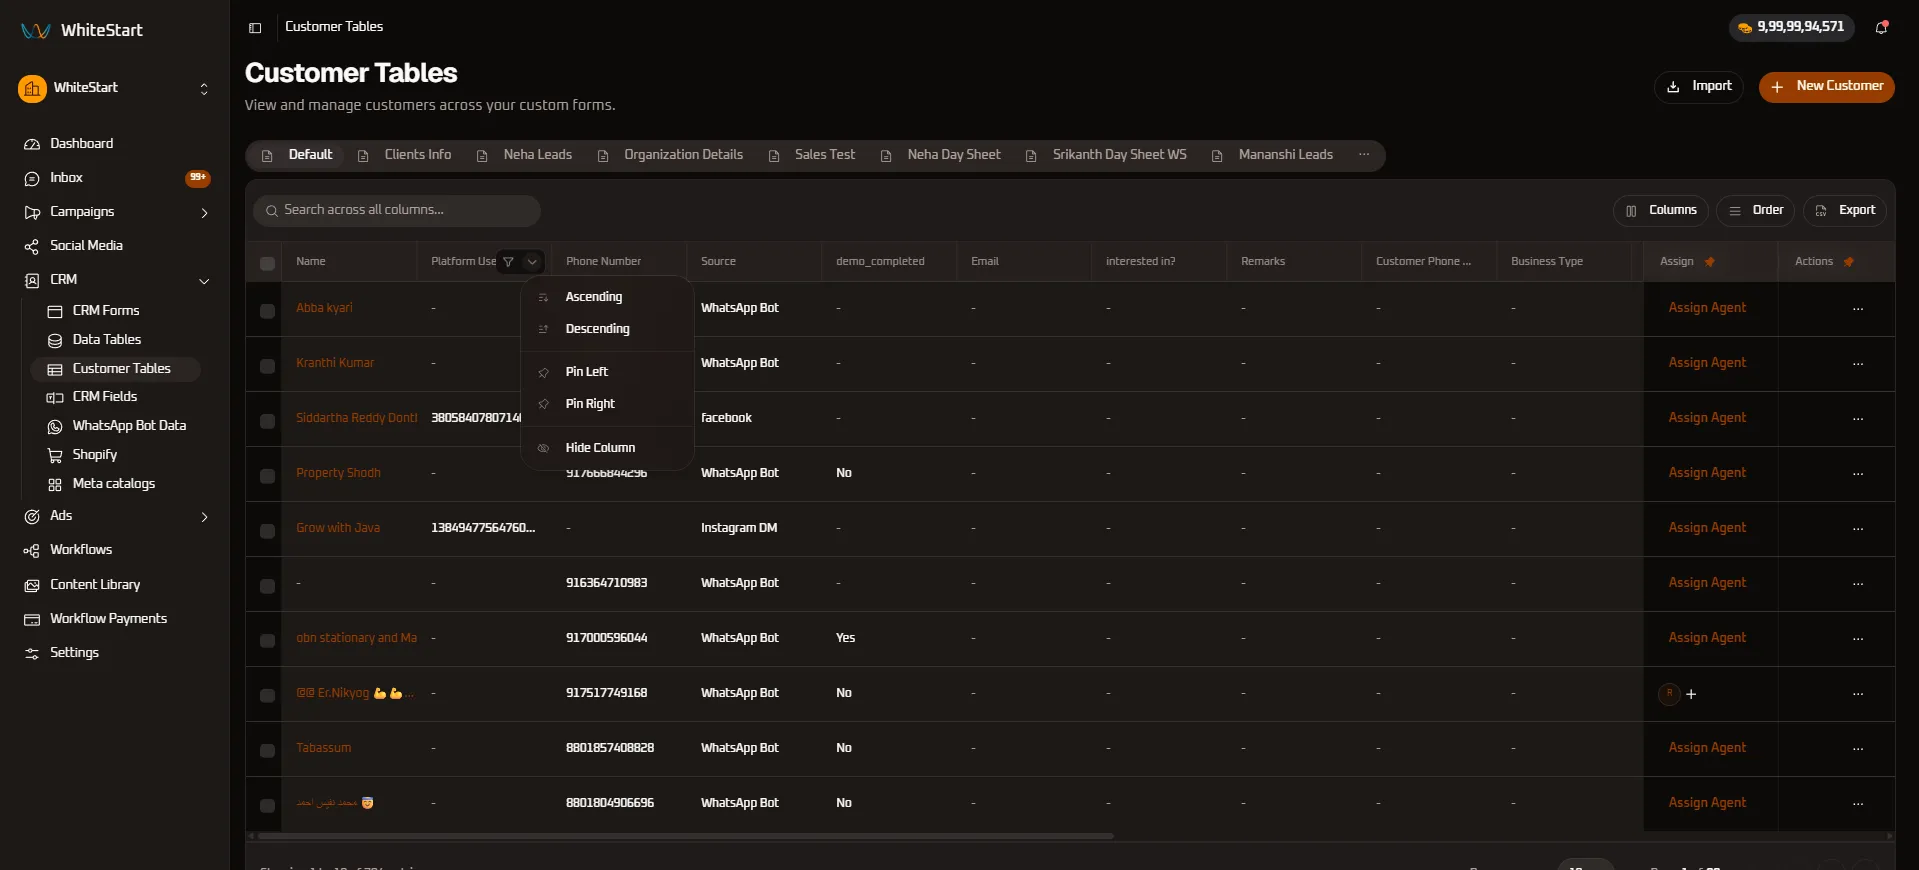1919x870 pixels.
Task: Collapse the sidebar using the panel toggle icon
Action: coord(255,28)
